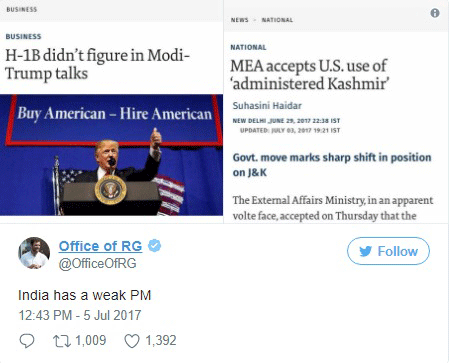Click the NEWS breadcrumb item
The image size is (449, 363).
[240, 20]
